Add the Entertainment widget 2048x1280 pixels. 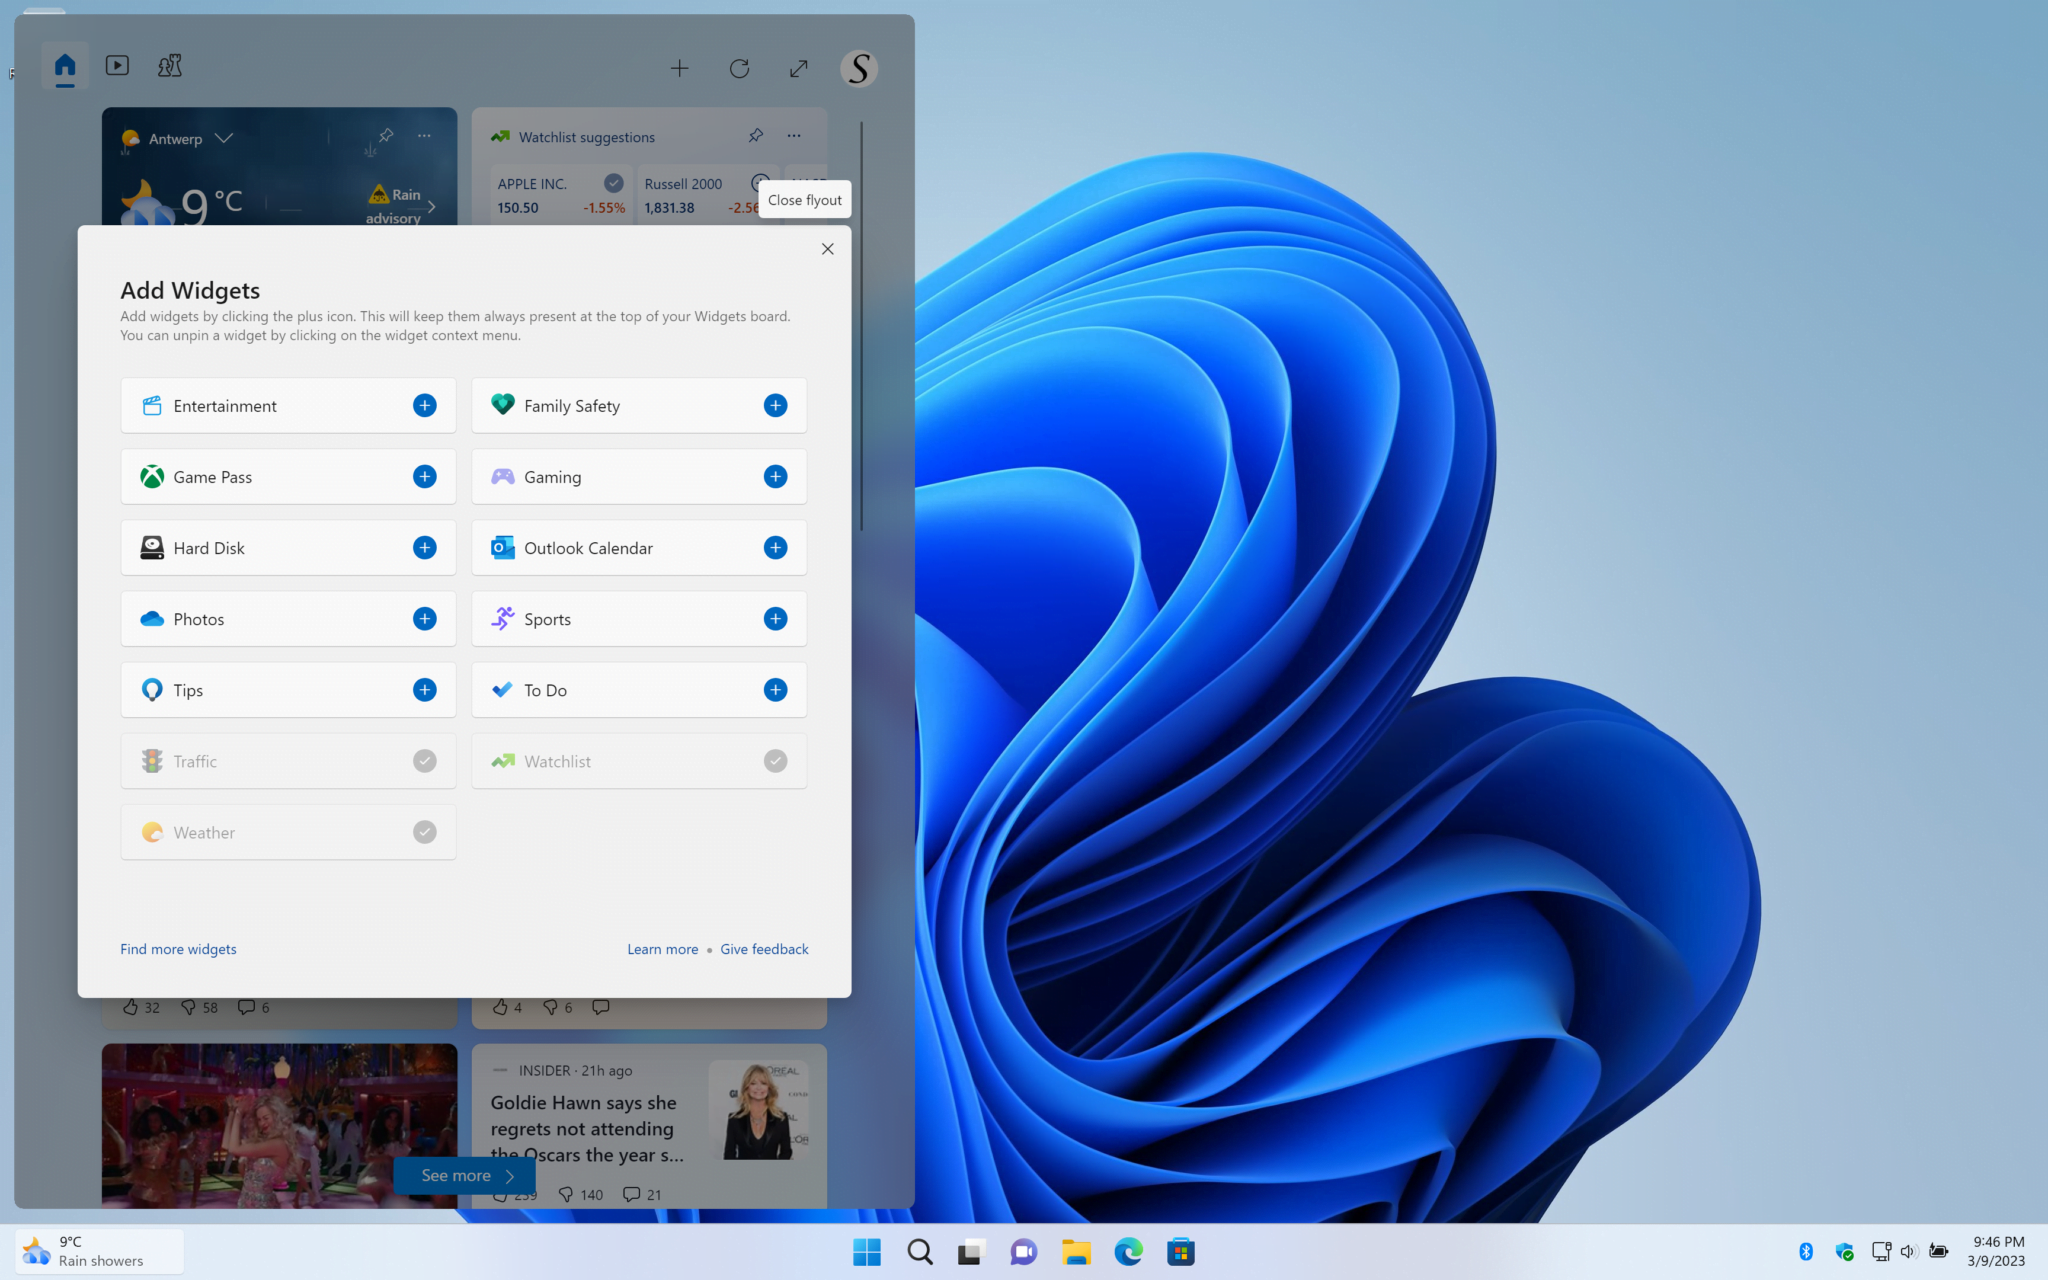coord(424,405)
